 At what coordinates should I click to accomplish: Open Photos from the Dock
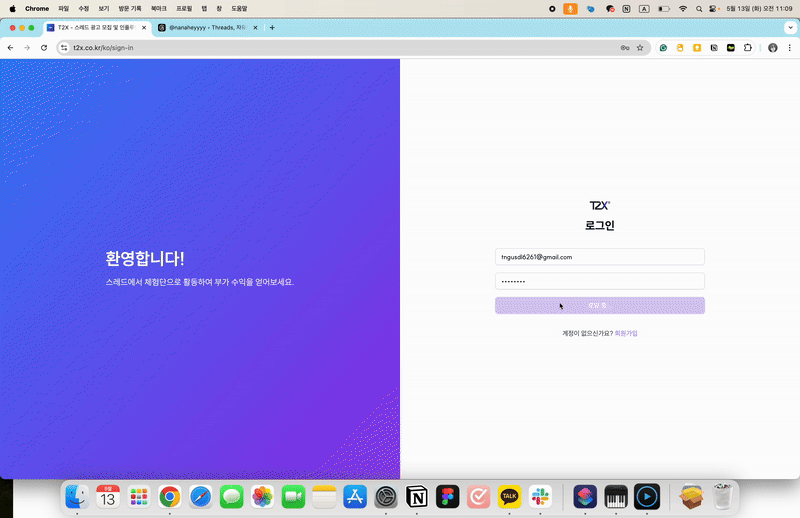coord(262,497)
